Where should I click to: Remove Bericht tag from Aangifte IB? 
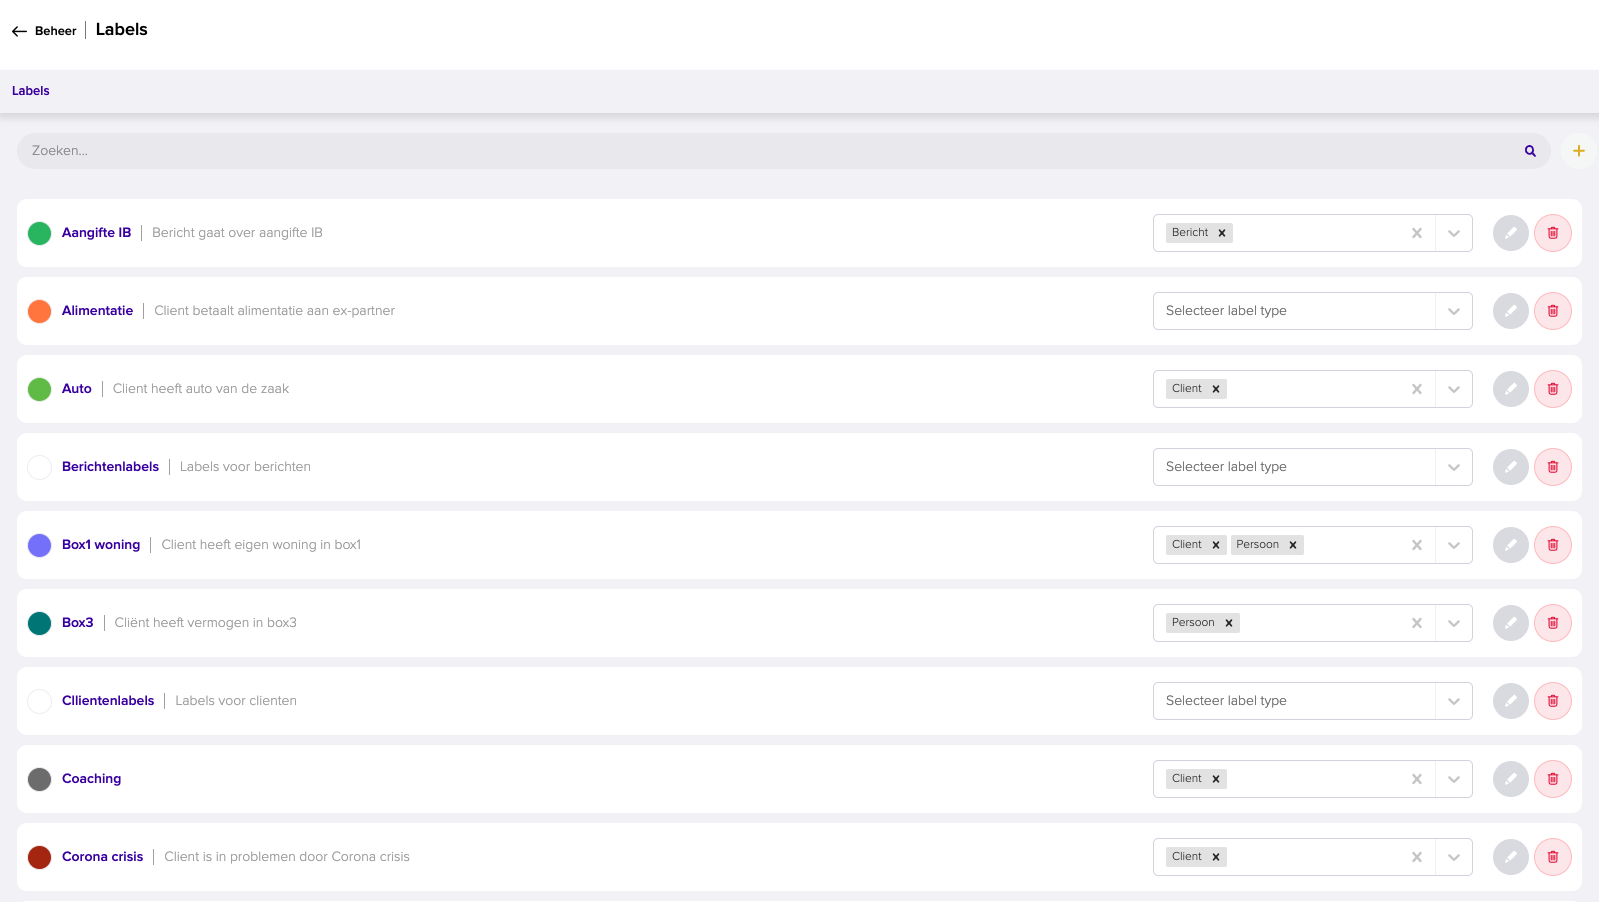(x=1222, y=233)
